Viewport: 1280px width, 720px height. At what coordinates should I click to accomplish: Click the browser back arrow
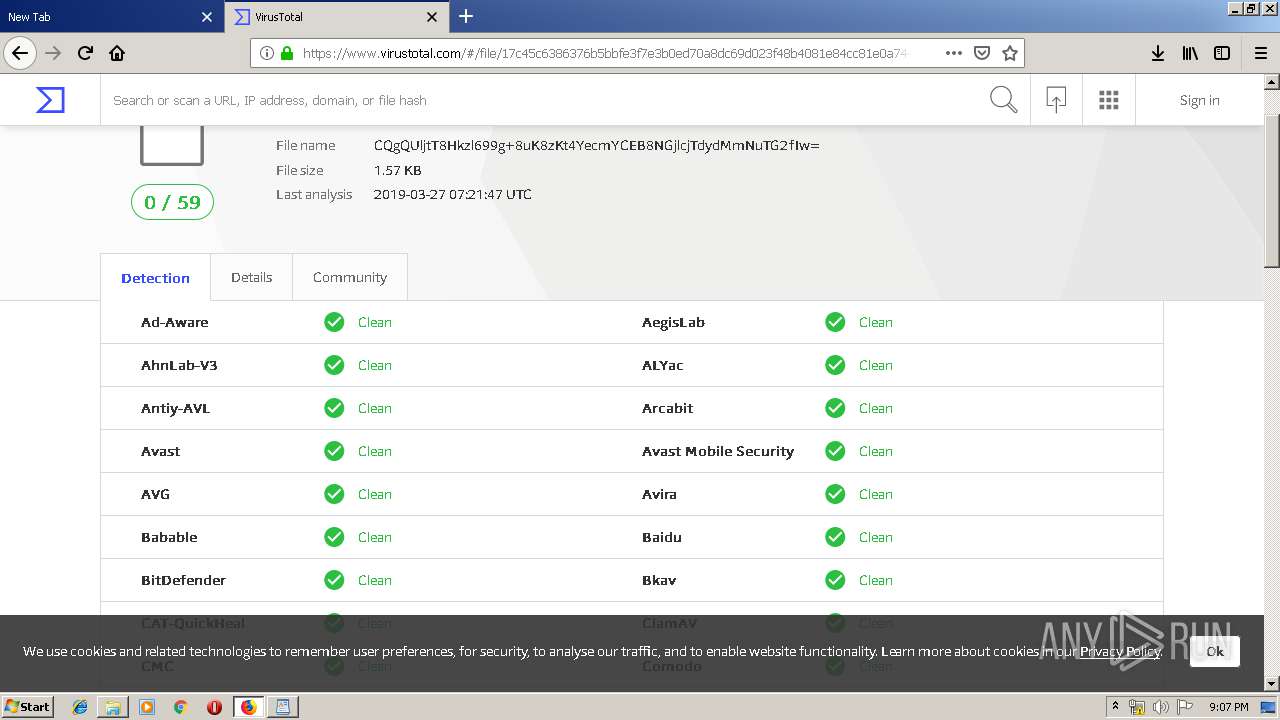tap(20, 53)
